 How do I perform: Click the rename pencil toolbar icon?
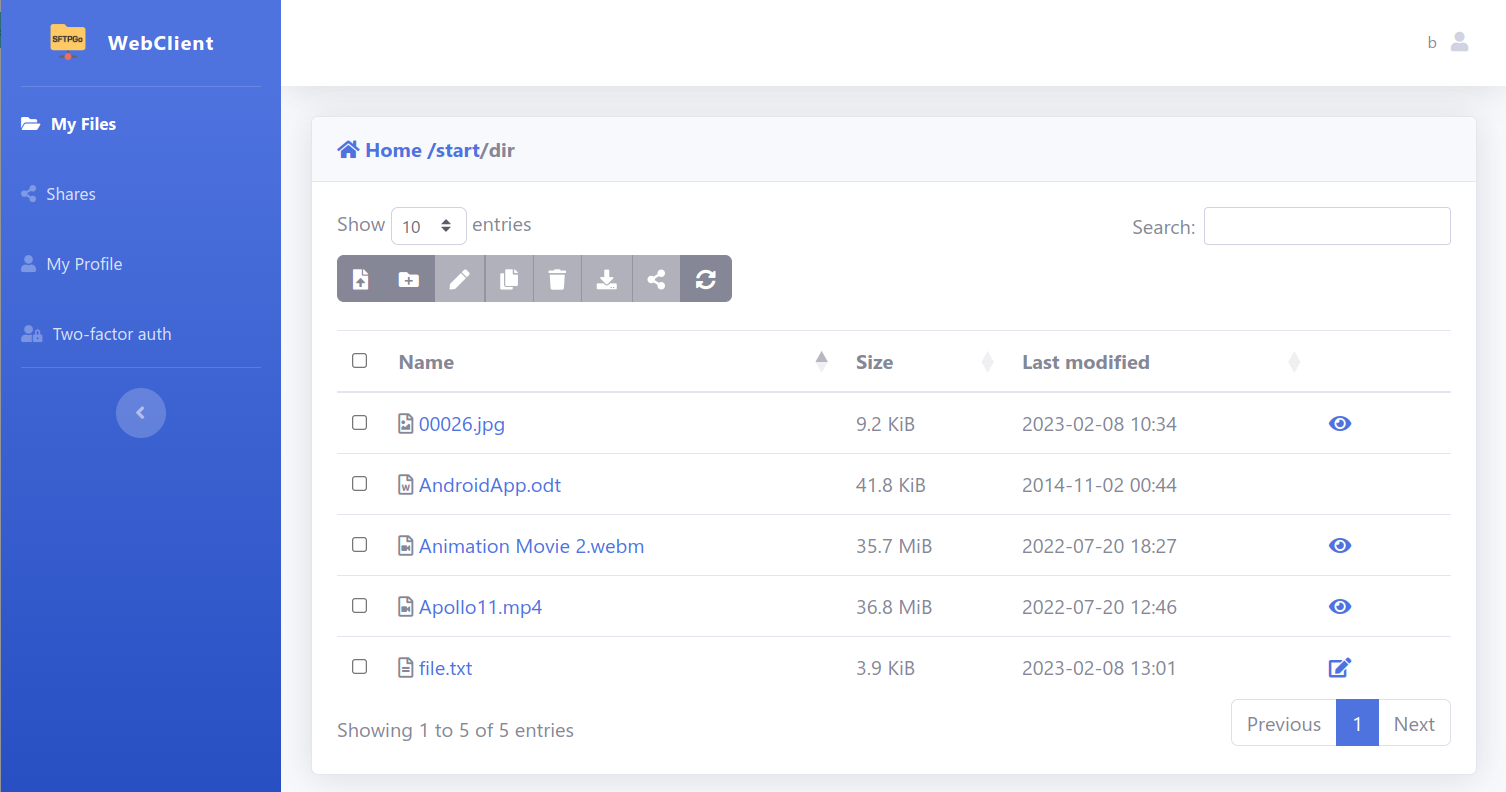coord(459,279)
